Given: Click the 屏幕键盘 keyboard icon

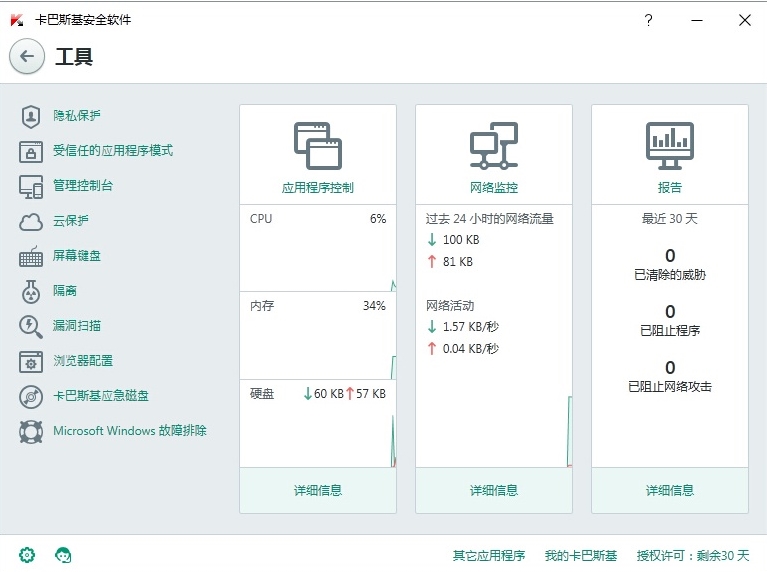Looking at the screenshot, I should click(31, 256).
